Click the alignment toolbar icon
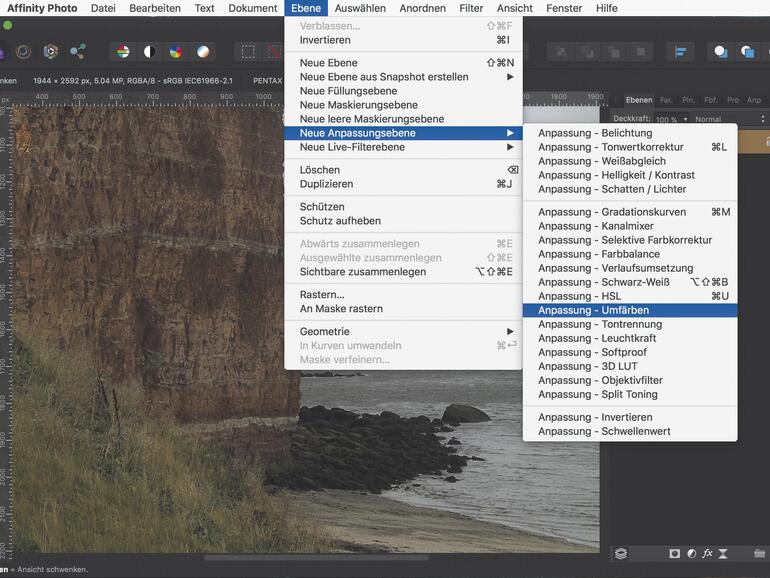Viewport: 770px width, 578px height. (680, 52)
